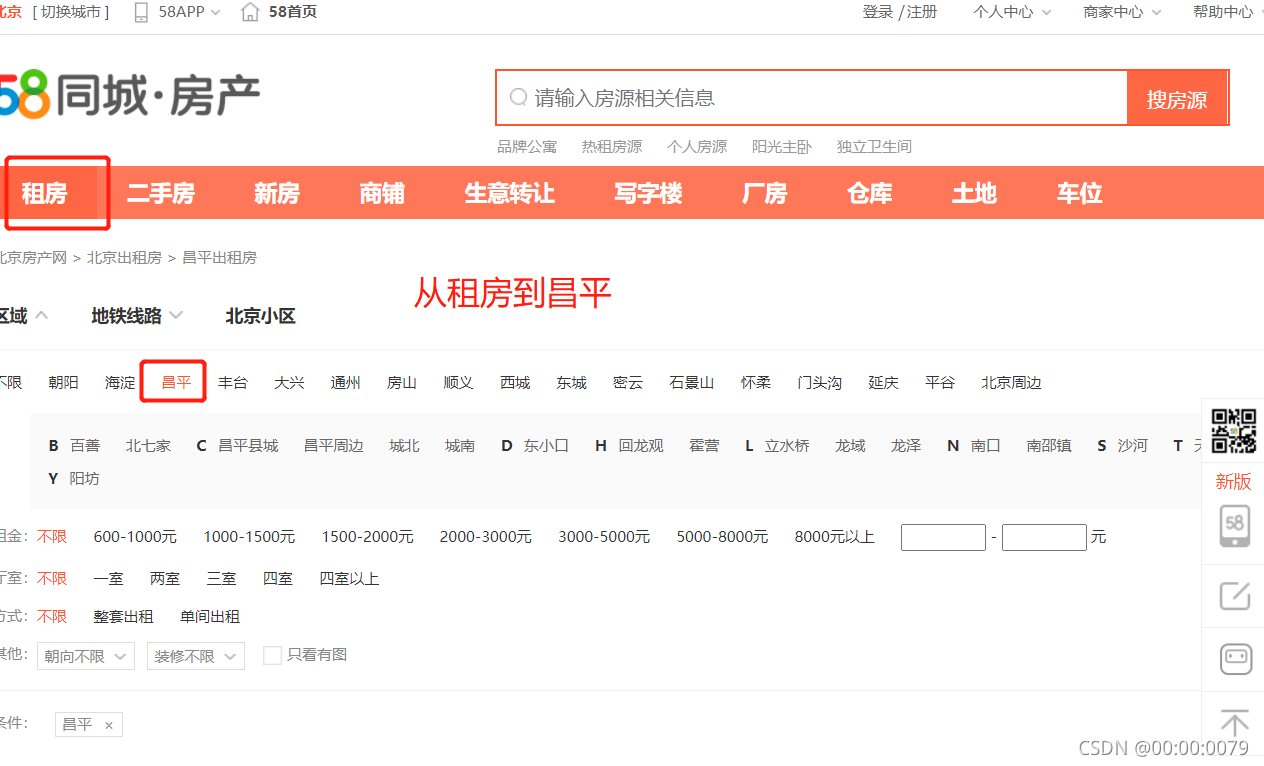Click the 品牌公寓 hot search link
The height and width of the screenshot is (766, 1264).
[x=527, y=146]
